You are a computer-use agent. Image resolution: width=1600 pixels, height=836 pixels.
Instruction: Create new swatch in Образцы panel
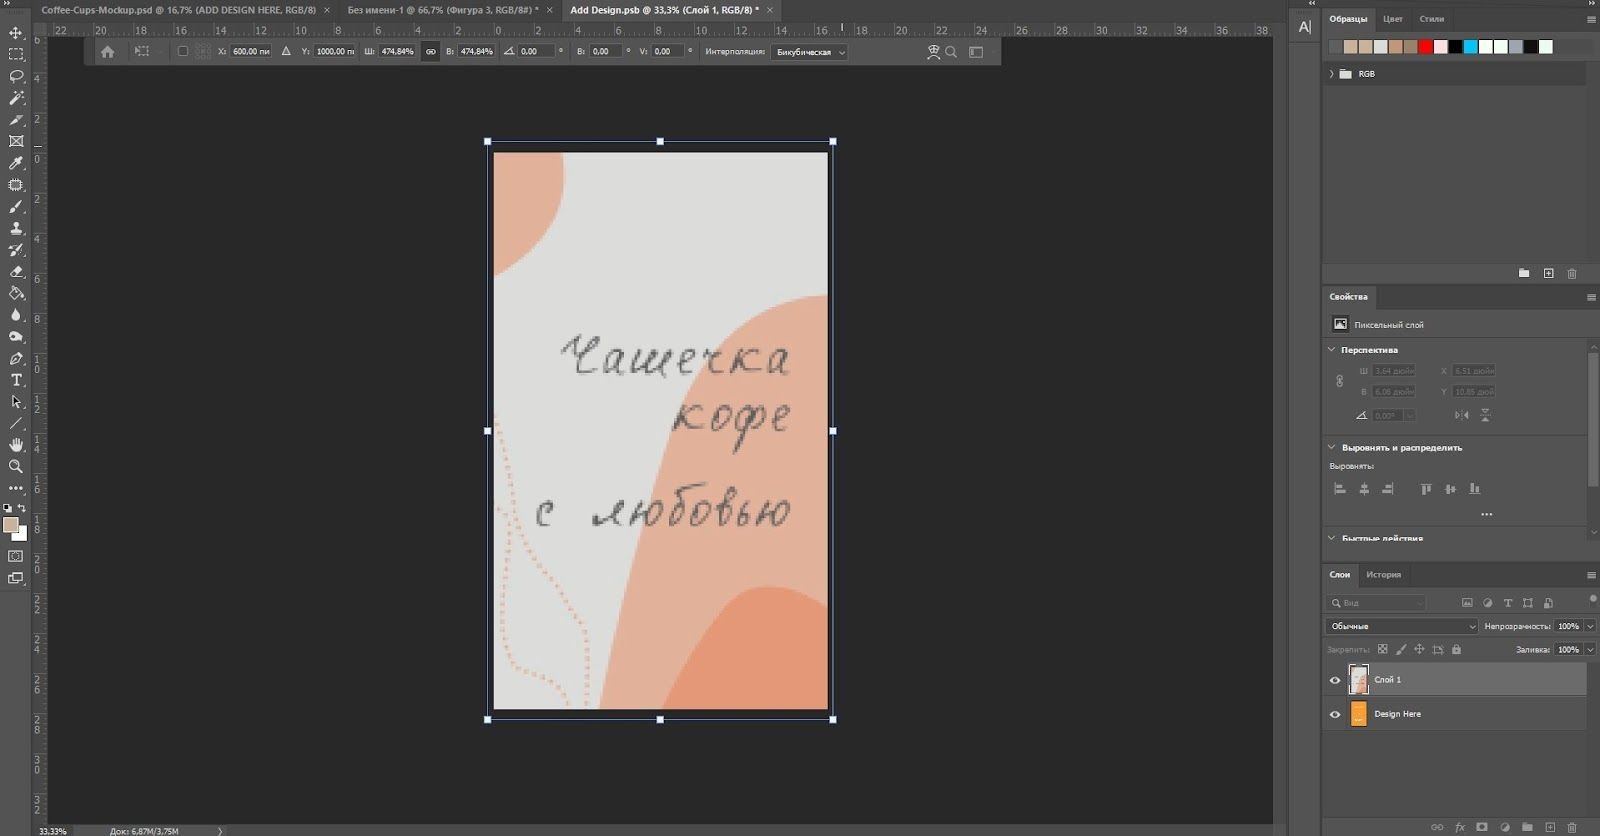click(1548, 273)
